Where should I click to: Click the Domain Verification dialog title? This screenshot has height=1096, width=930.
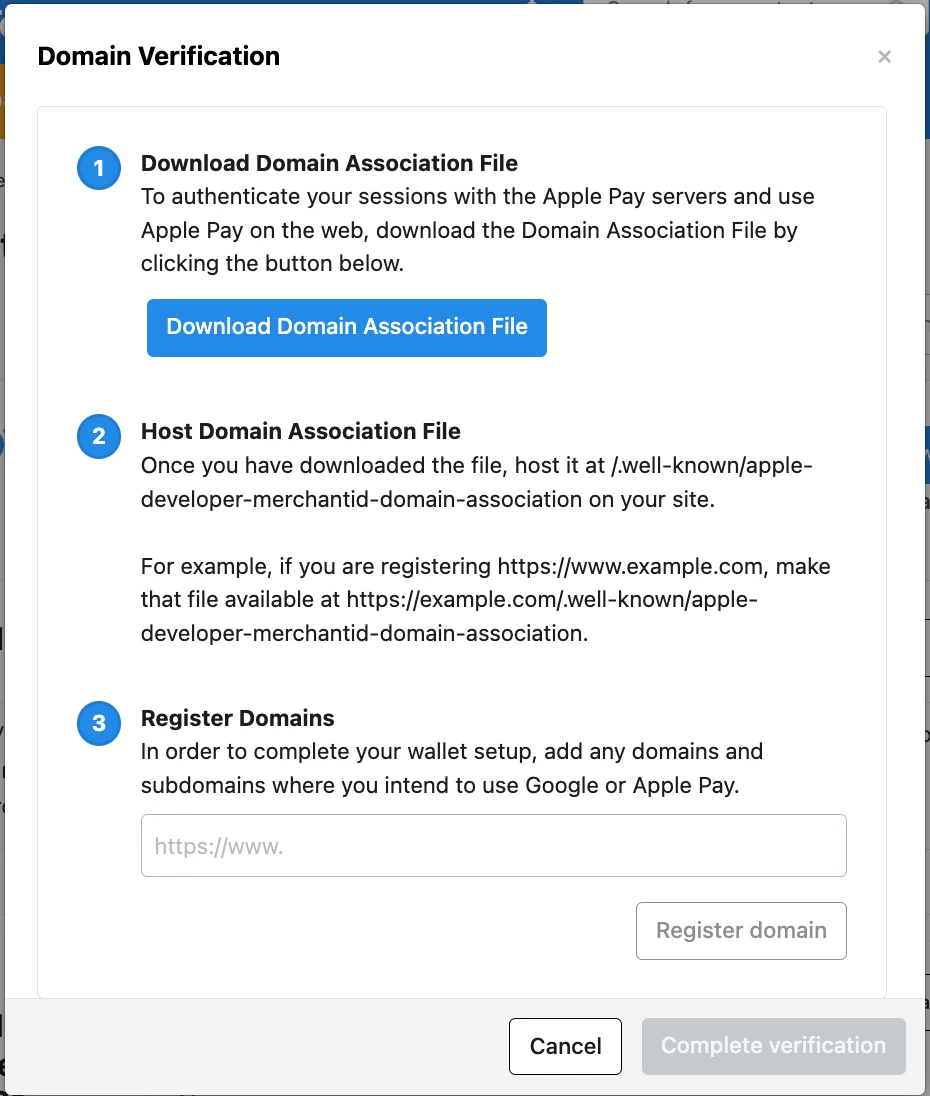coord(158,56)
